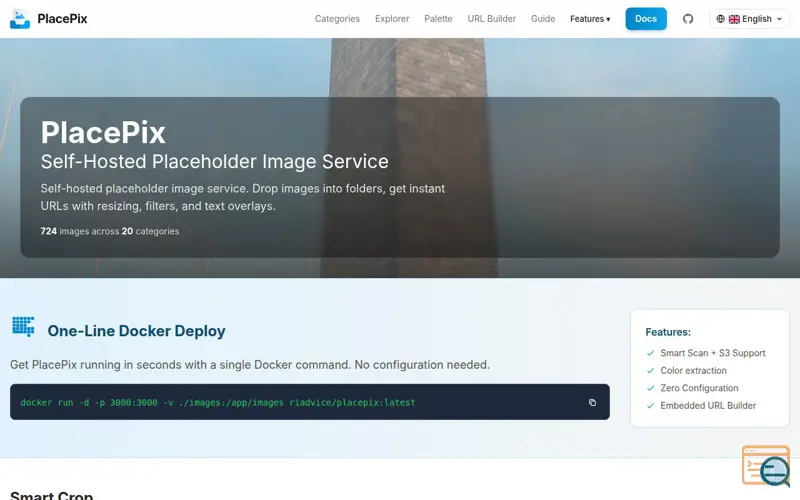Open the English language dropdown
Viewport: 800px width, 500px height.
pos(749,19)
